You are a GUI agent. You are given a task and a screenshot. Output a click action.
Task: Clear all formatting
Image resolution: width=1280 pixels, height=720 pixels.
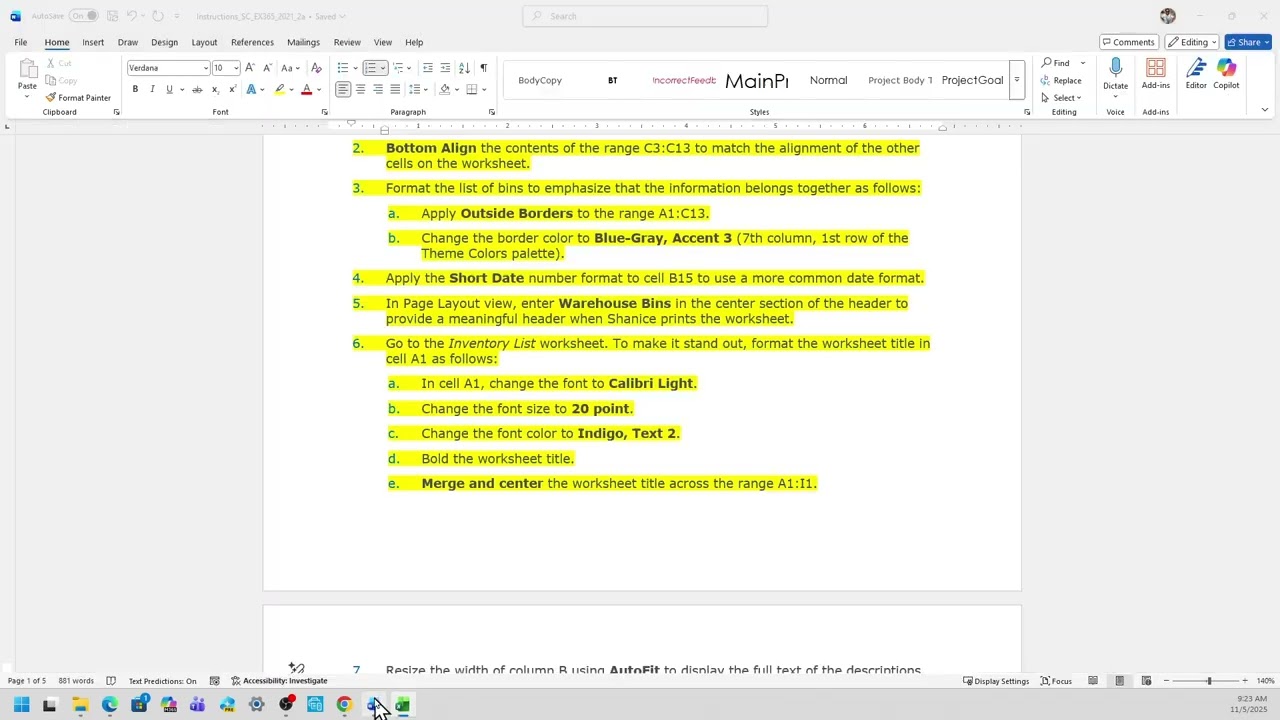(317, 68)
